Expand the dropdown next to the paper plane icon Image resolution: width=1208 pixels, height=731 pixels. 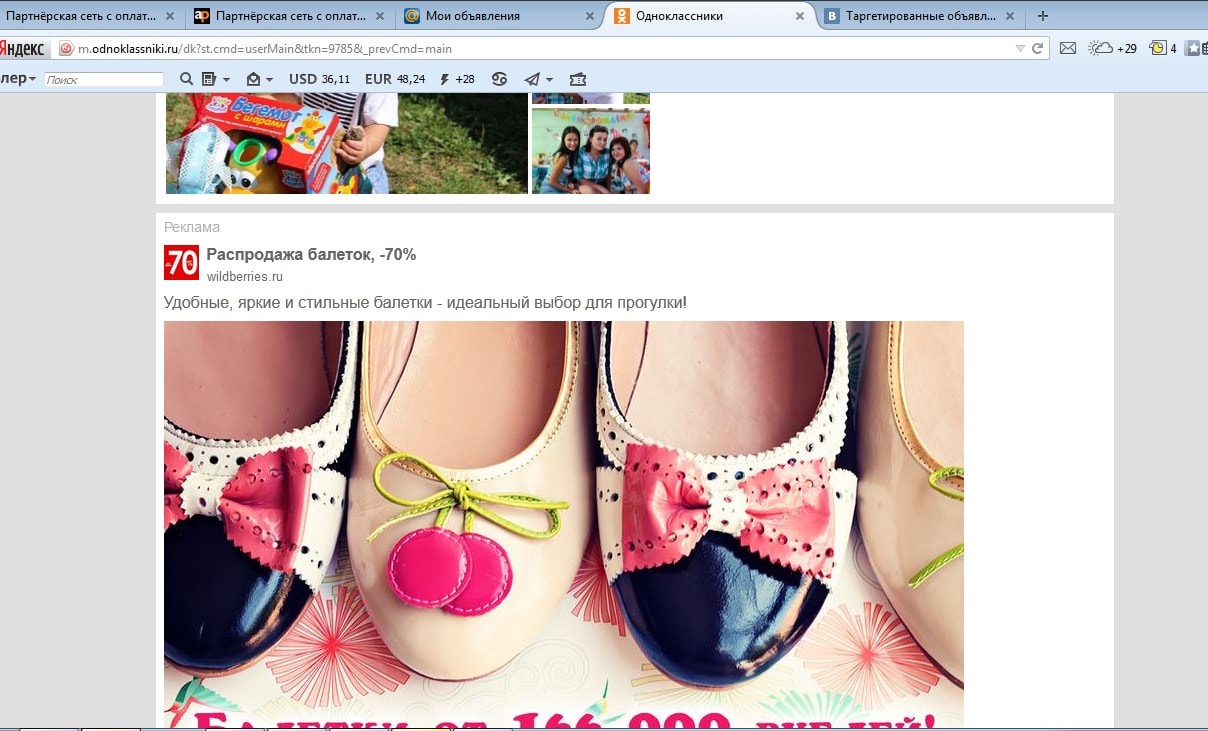pyautogui.click(x=549, y=79)
